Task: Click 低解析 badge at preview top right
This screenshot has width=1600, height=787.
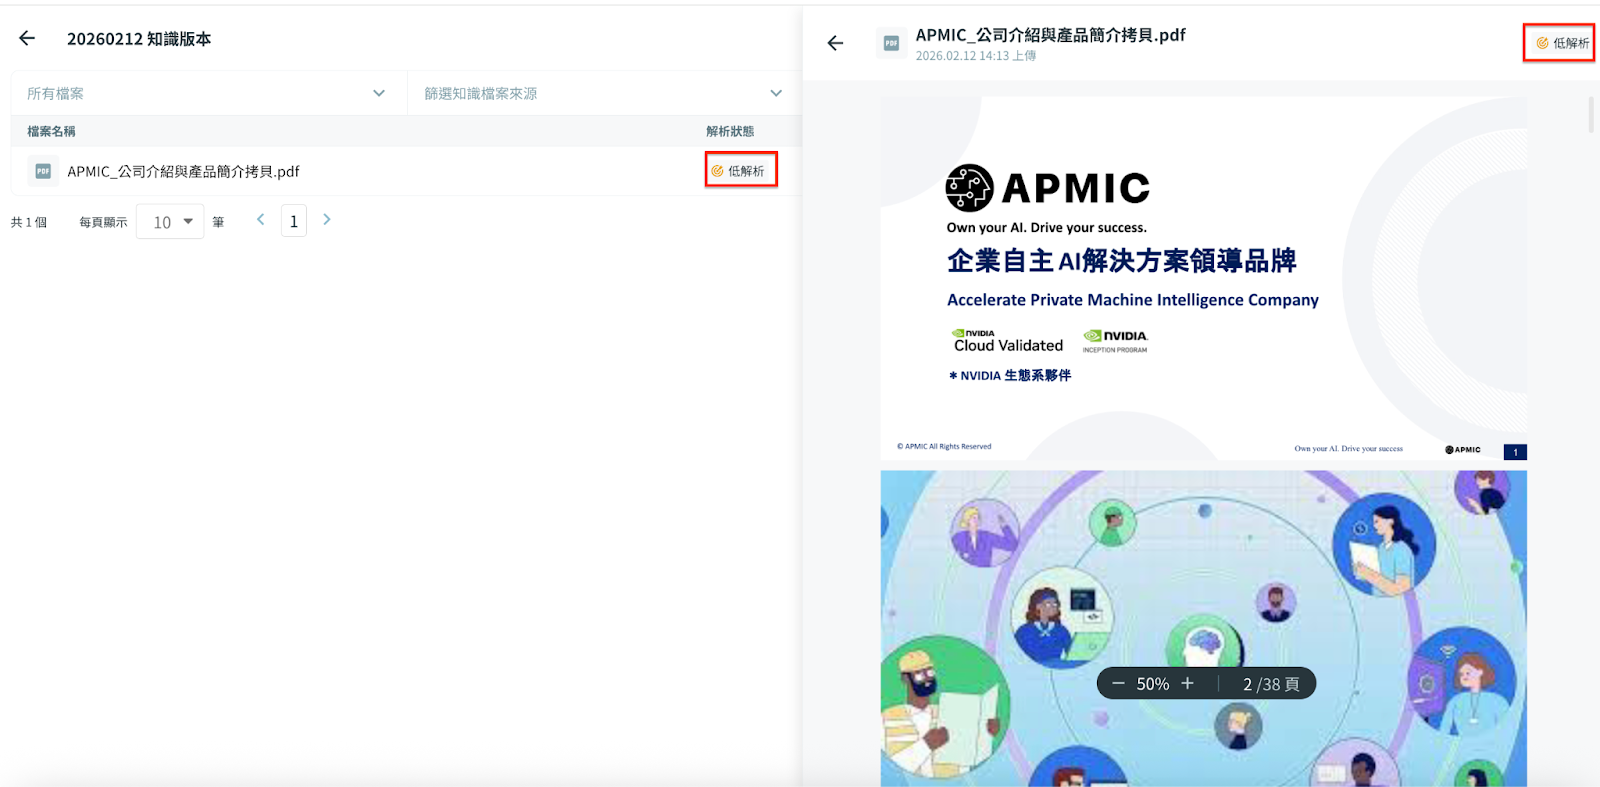Action: point(1559,43)
